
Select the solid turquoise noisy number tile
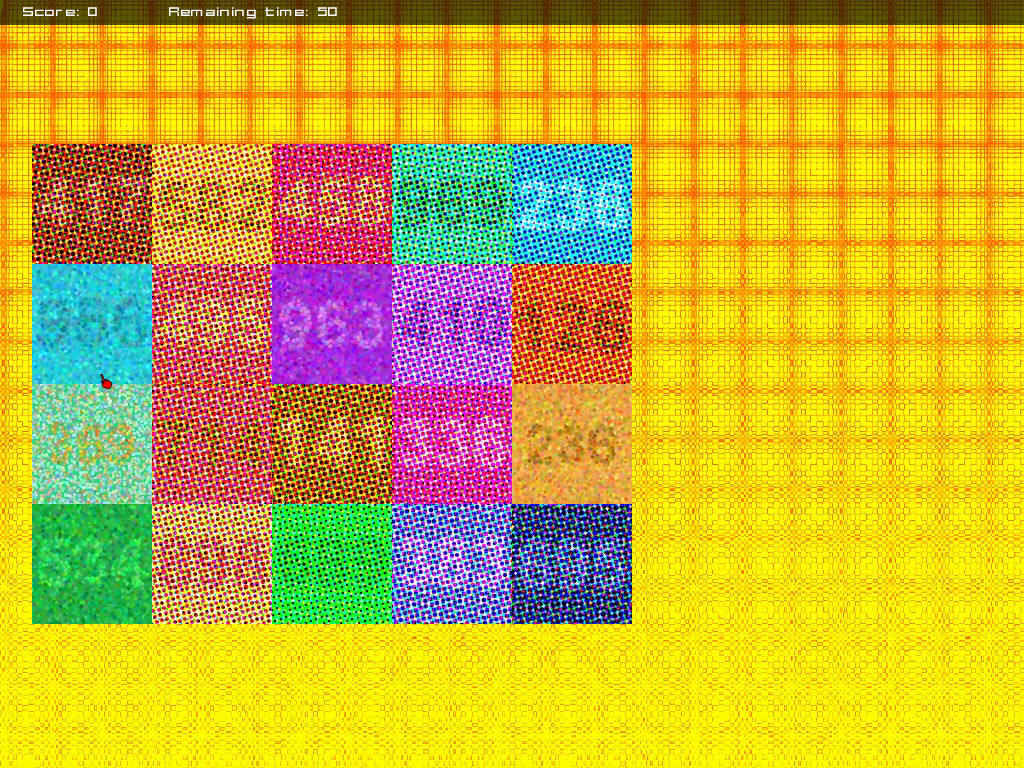point(92,324)
